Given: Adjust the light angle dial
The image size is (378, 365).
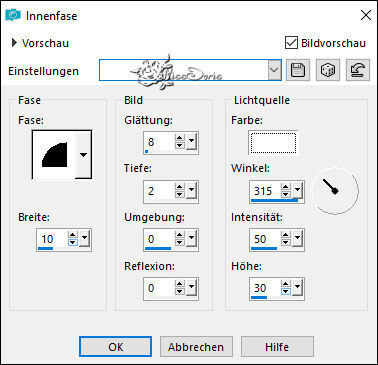Looking at the screenshot, I should click(335, 191).
